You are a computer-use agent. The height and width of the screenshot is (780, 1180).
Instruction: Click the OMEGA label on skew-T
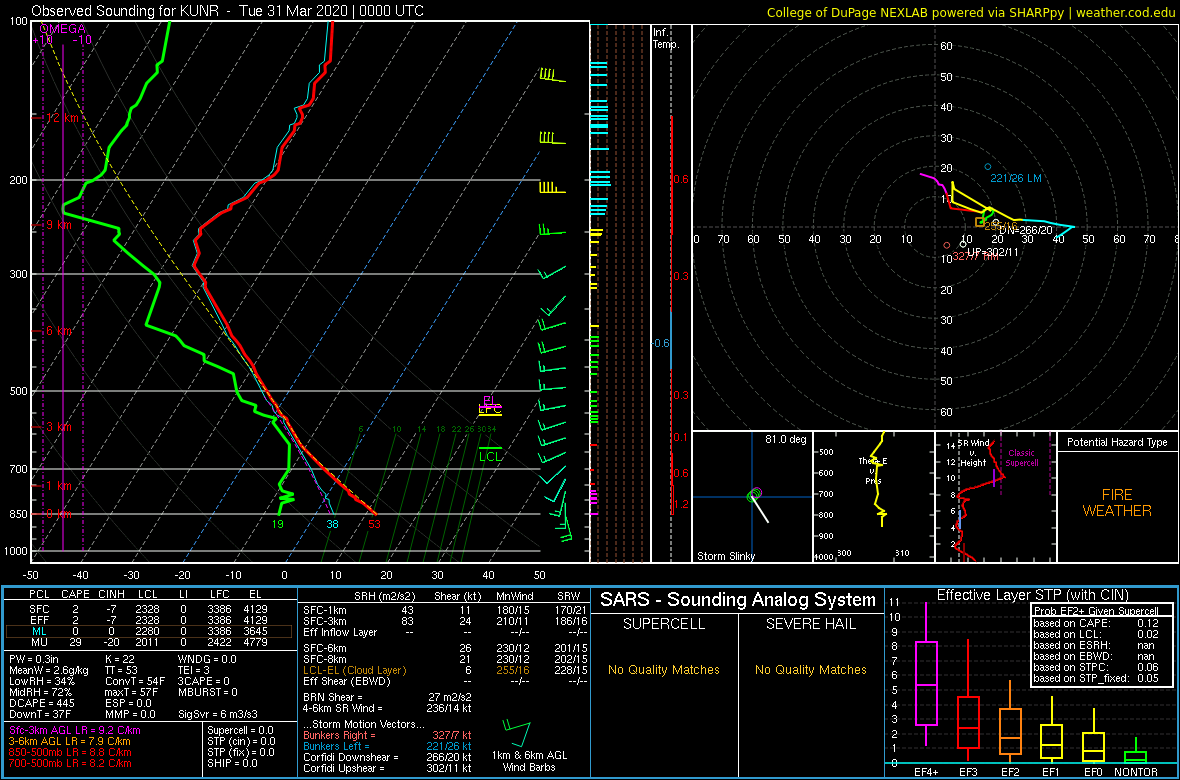point(63,29)
